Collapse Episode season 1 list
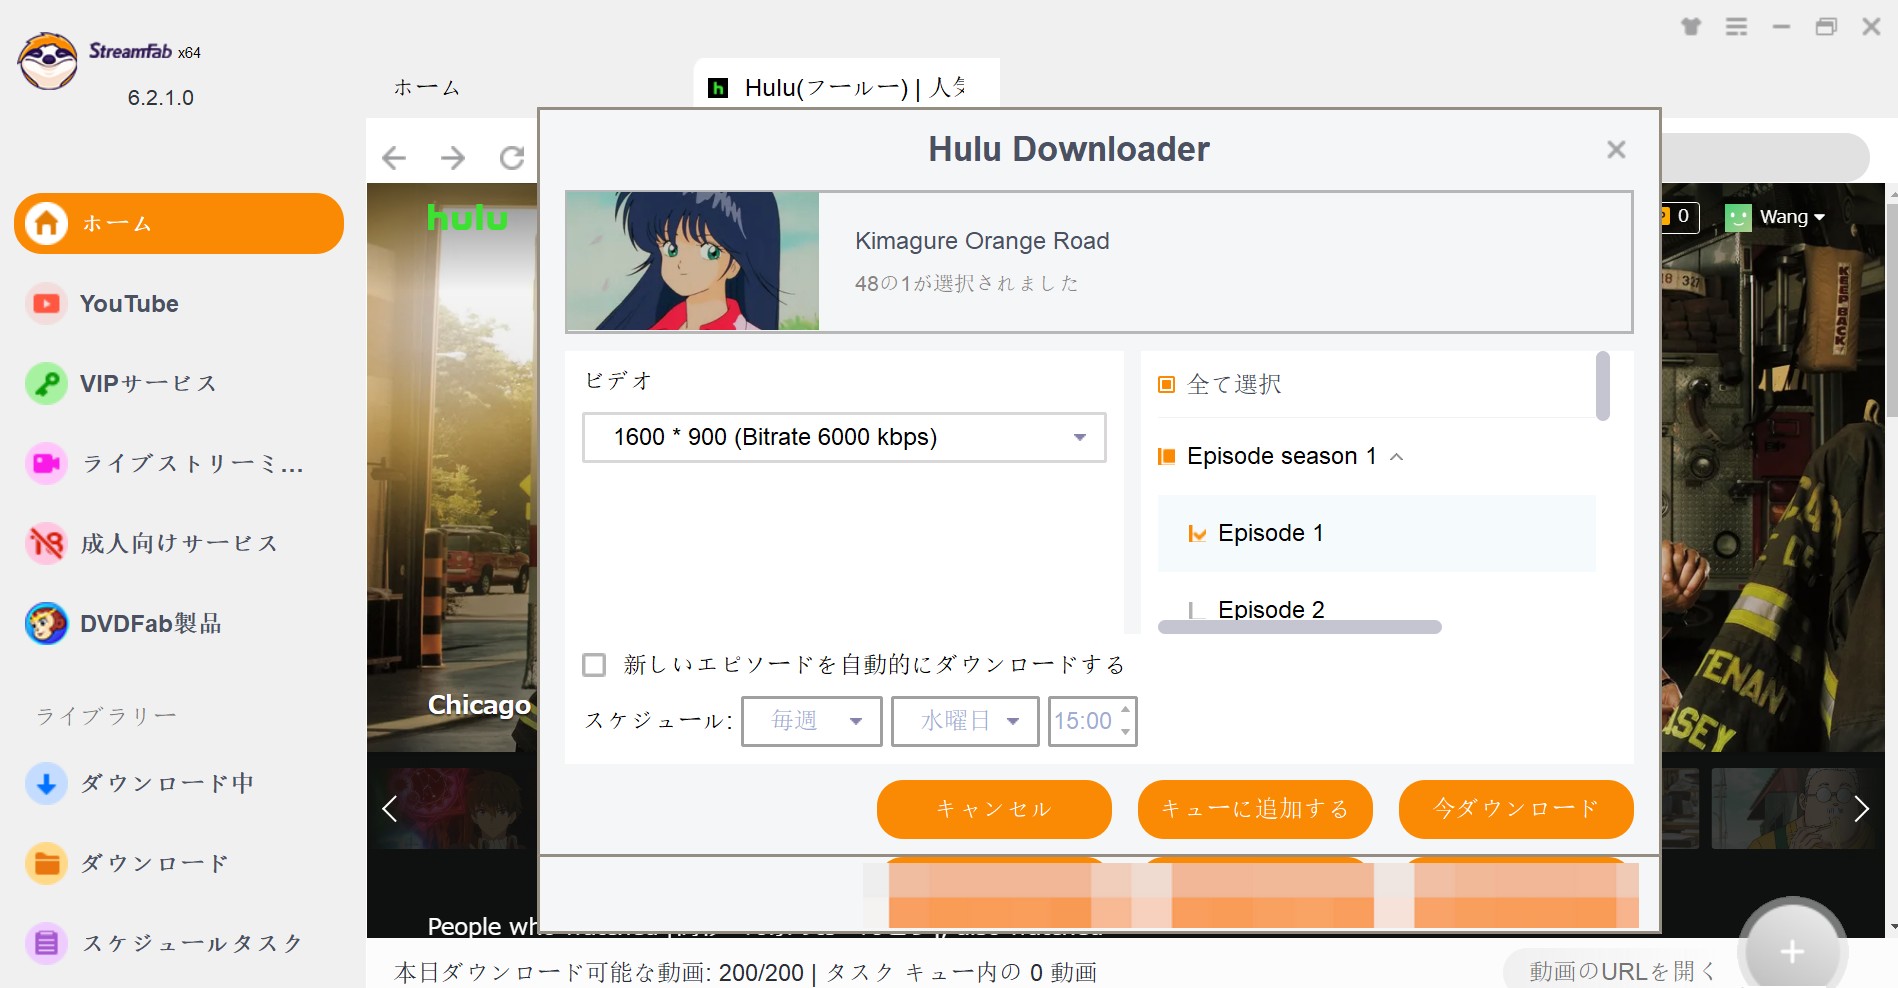Viewport: 1898px width, 988px height. [x=1397, y=457]
